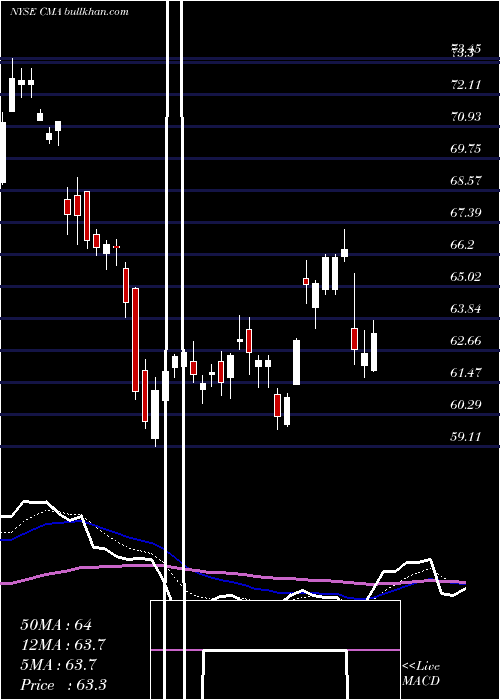Click the 66.2 price level label
The image size is (500, 700).
pos(462,244)
